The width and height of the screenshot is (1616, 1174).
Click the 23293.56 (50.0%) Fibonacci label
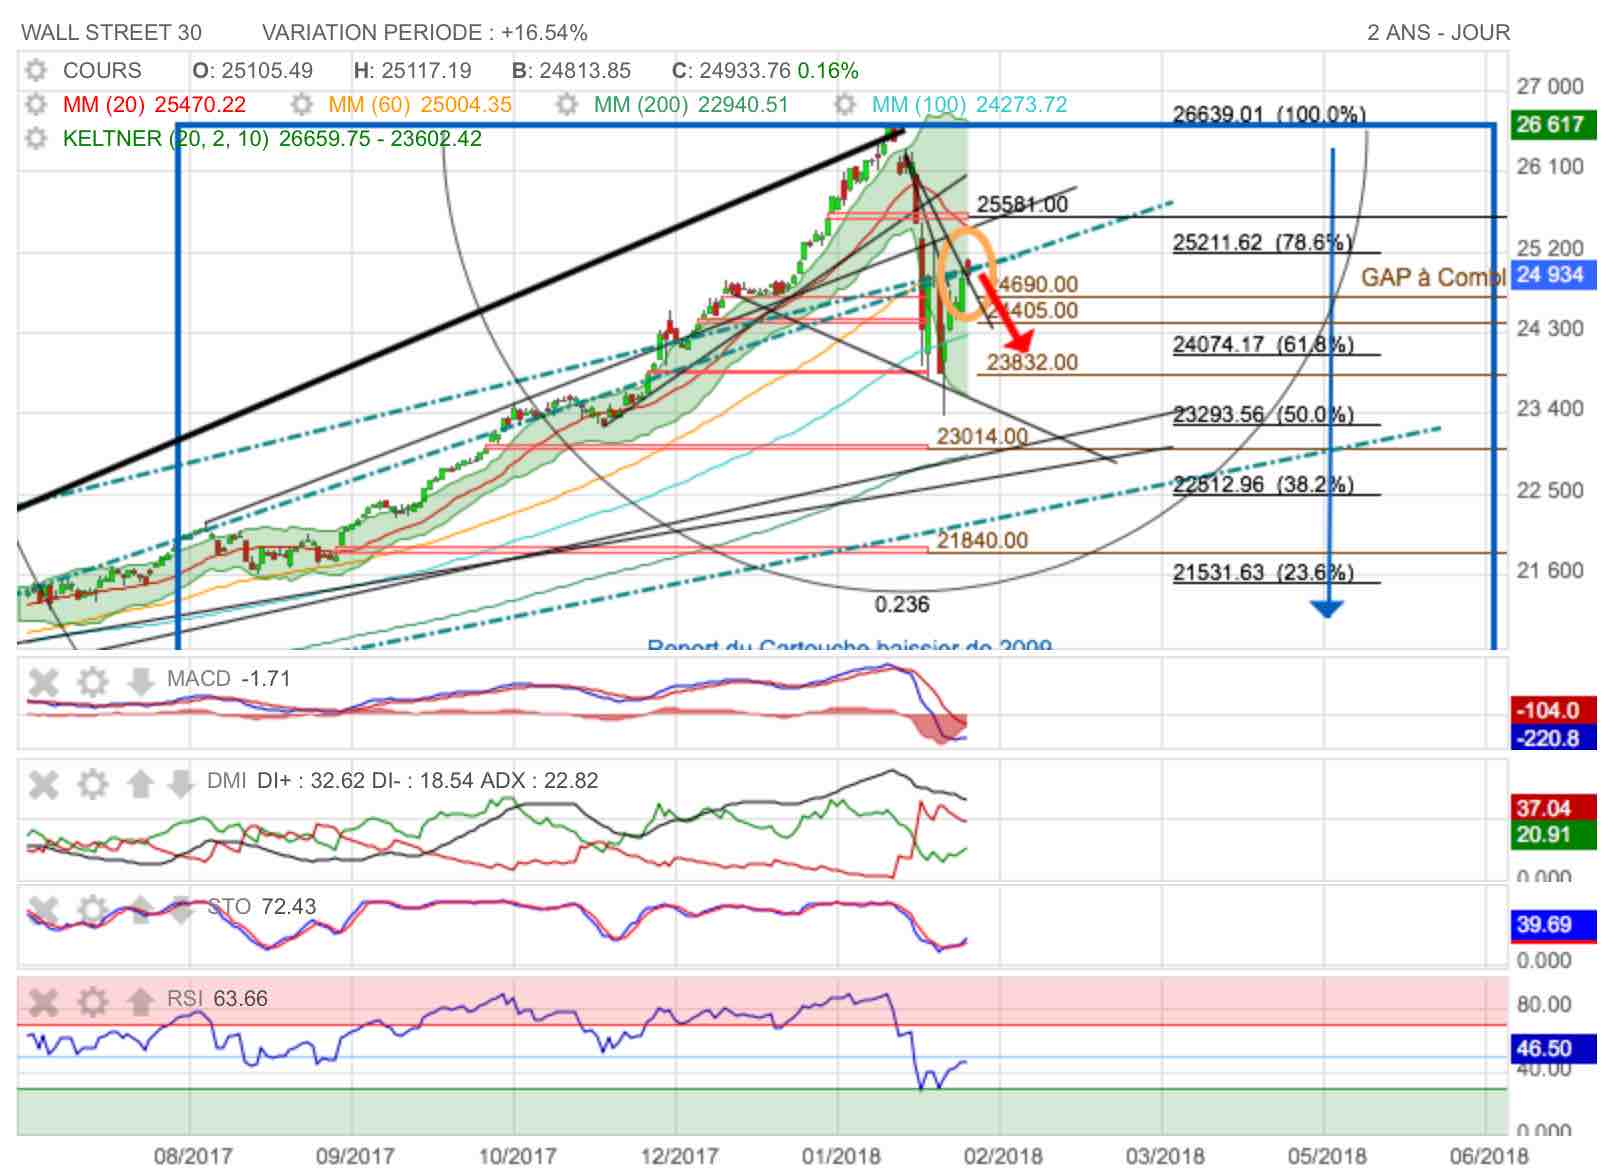[1263, 414]
